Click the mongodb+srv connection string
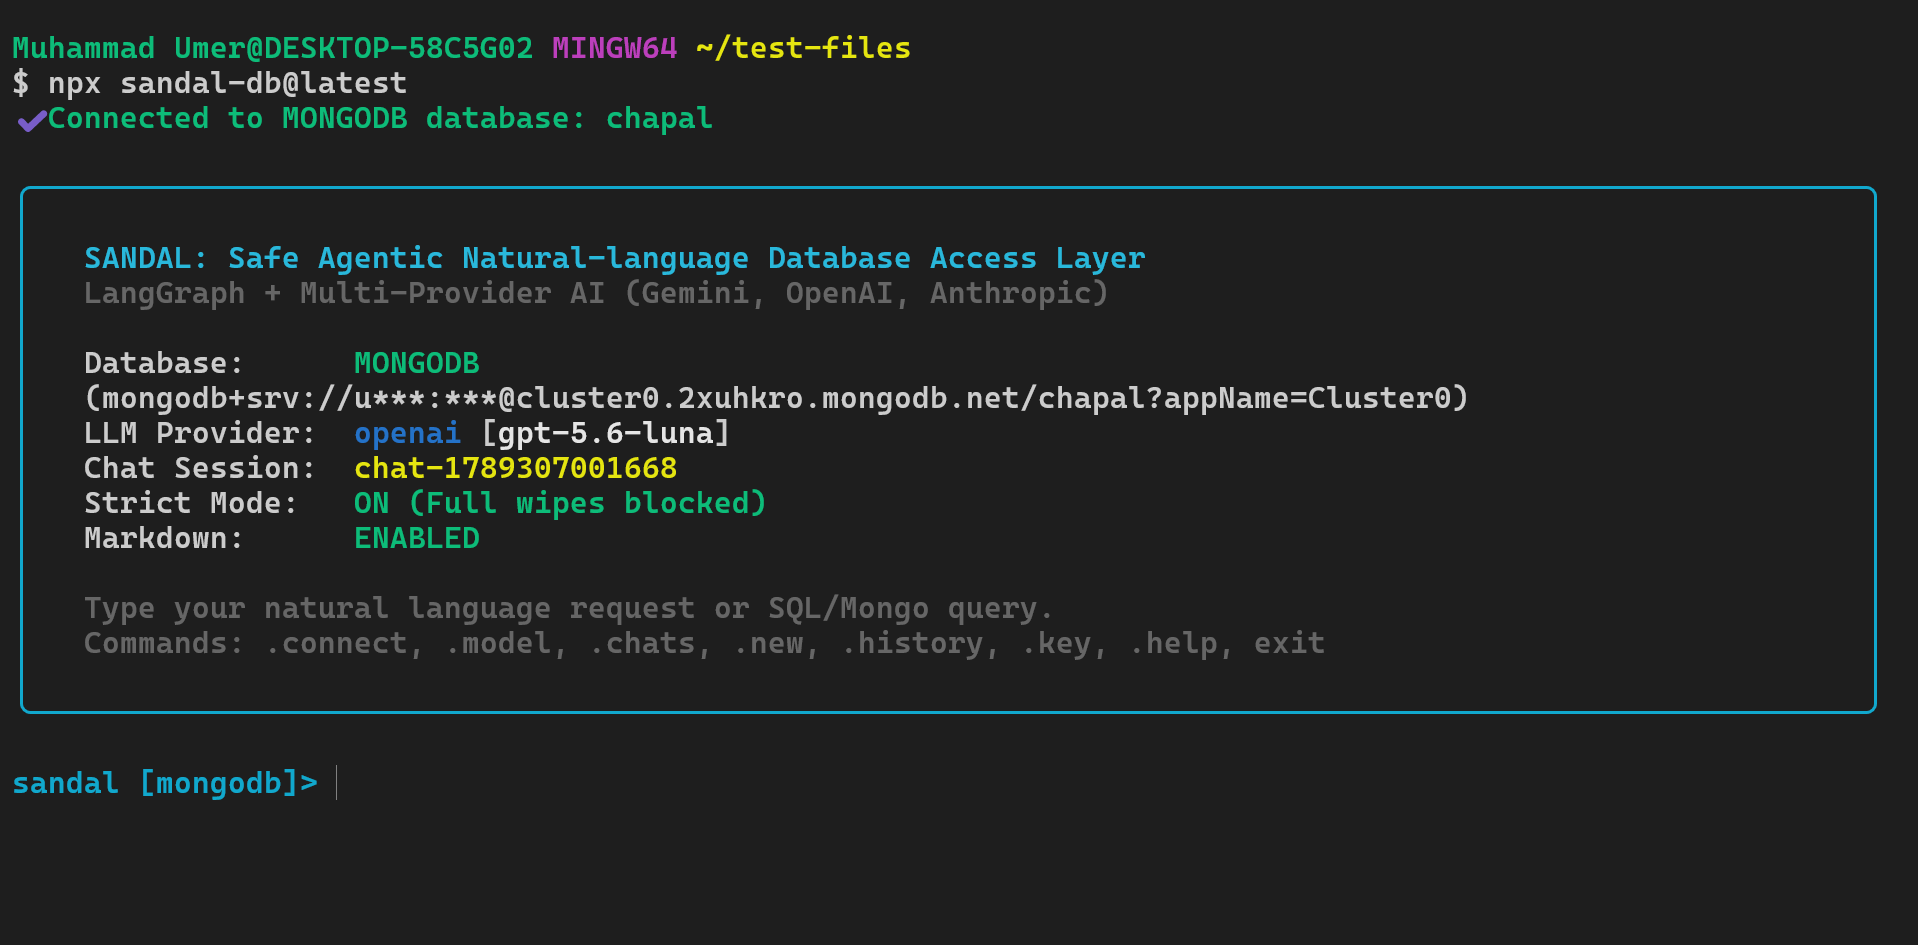This screenshot has width=1918, height=945. coord(776,398)
